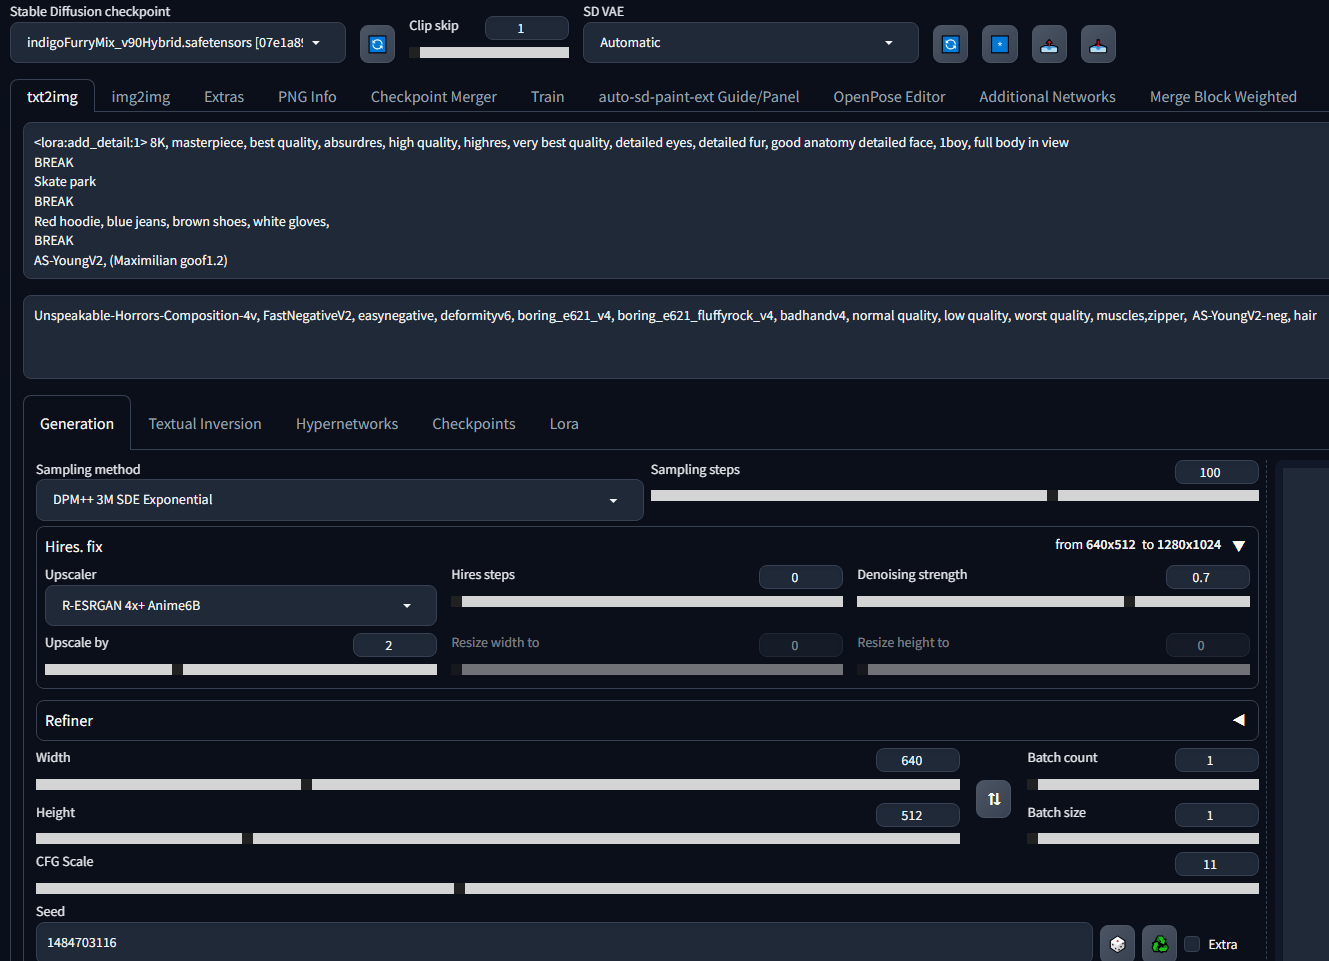Open the Sampling method dropdown

click(x=339, y=500)
